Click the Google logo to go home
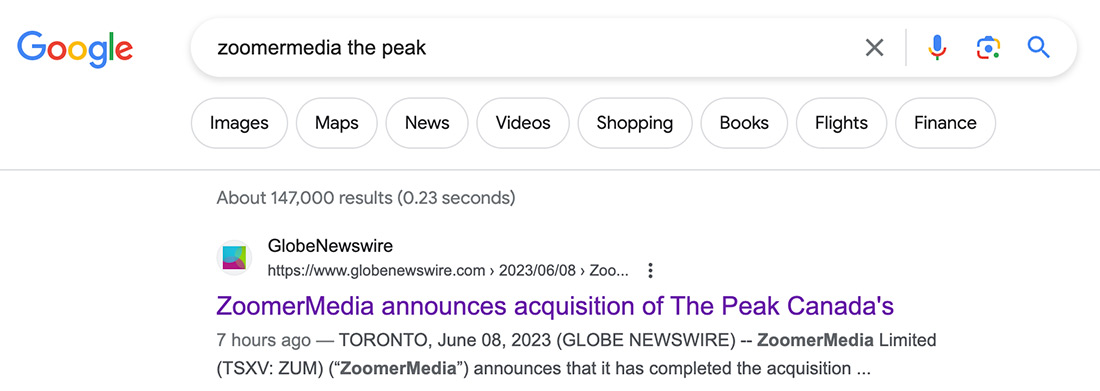Screen dimensions: 1100x391 click(x=75, y=48)
